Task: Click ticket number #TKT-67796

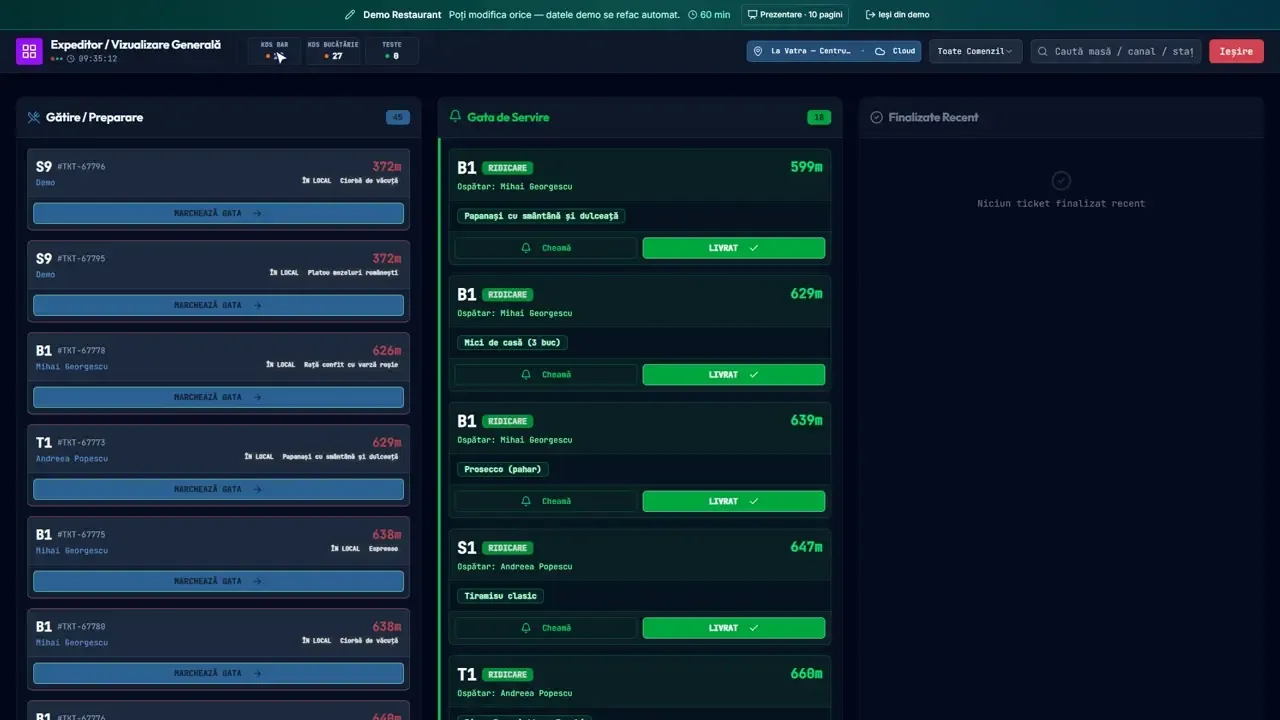Action: [81, 167]
